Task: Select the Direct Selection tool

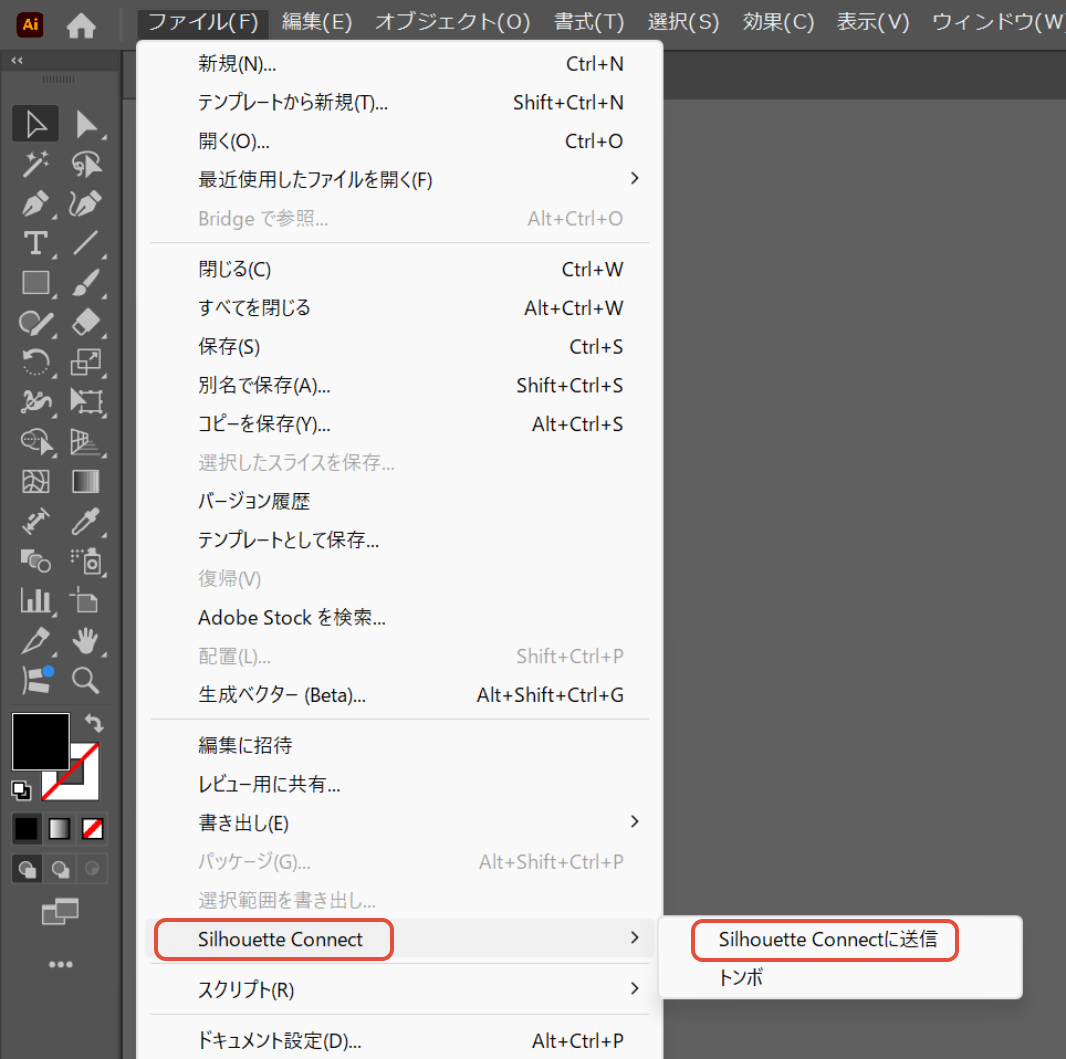Action: (x=86, y=124)
